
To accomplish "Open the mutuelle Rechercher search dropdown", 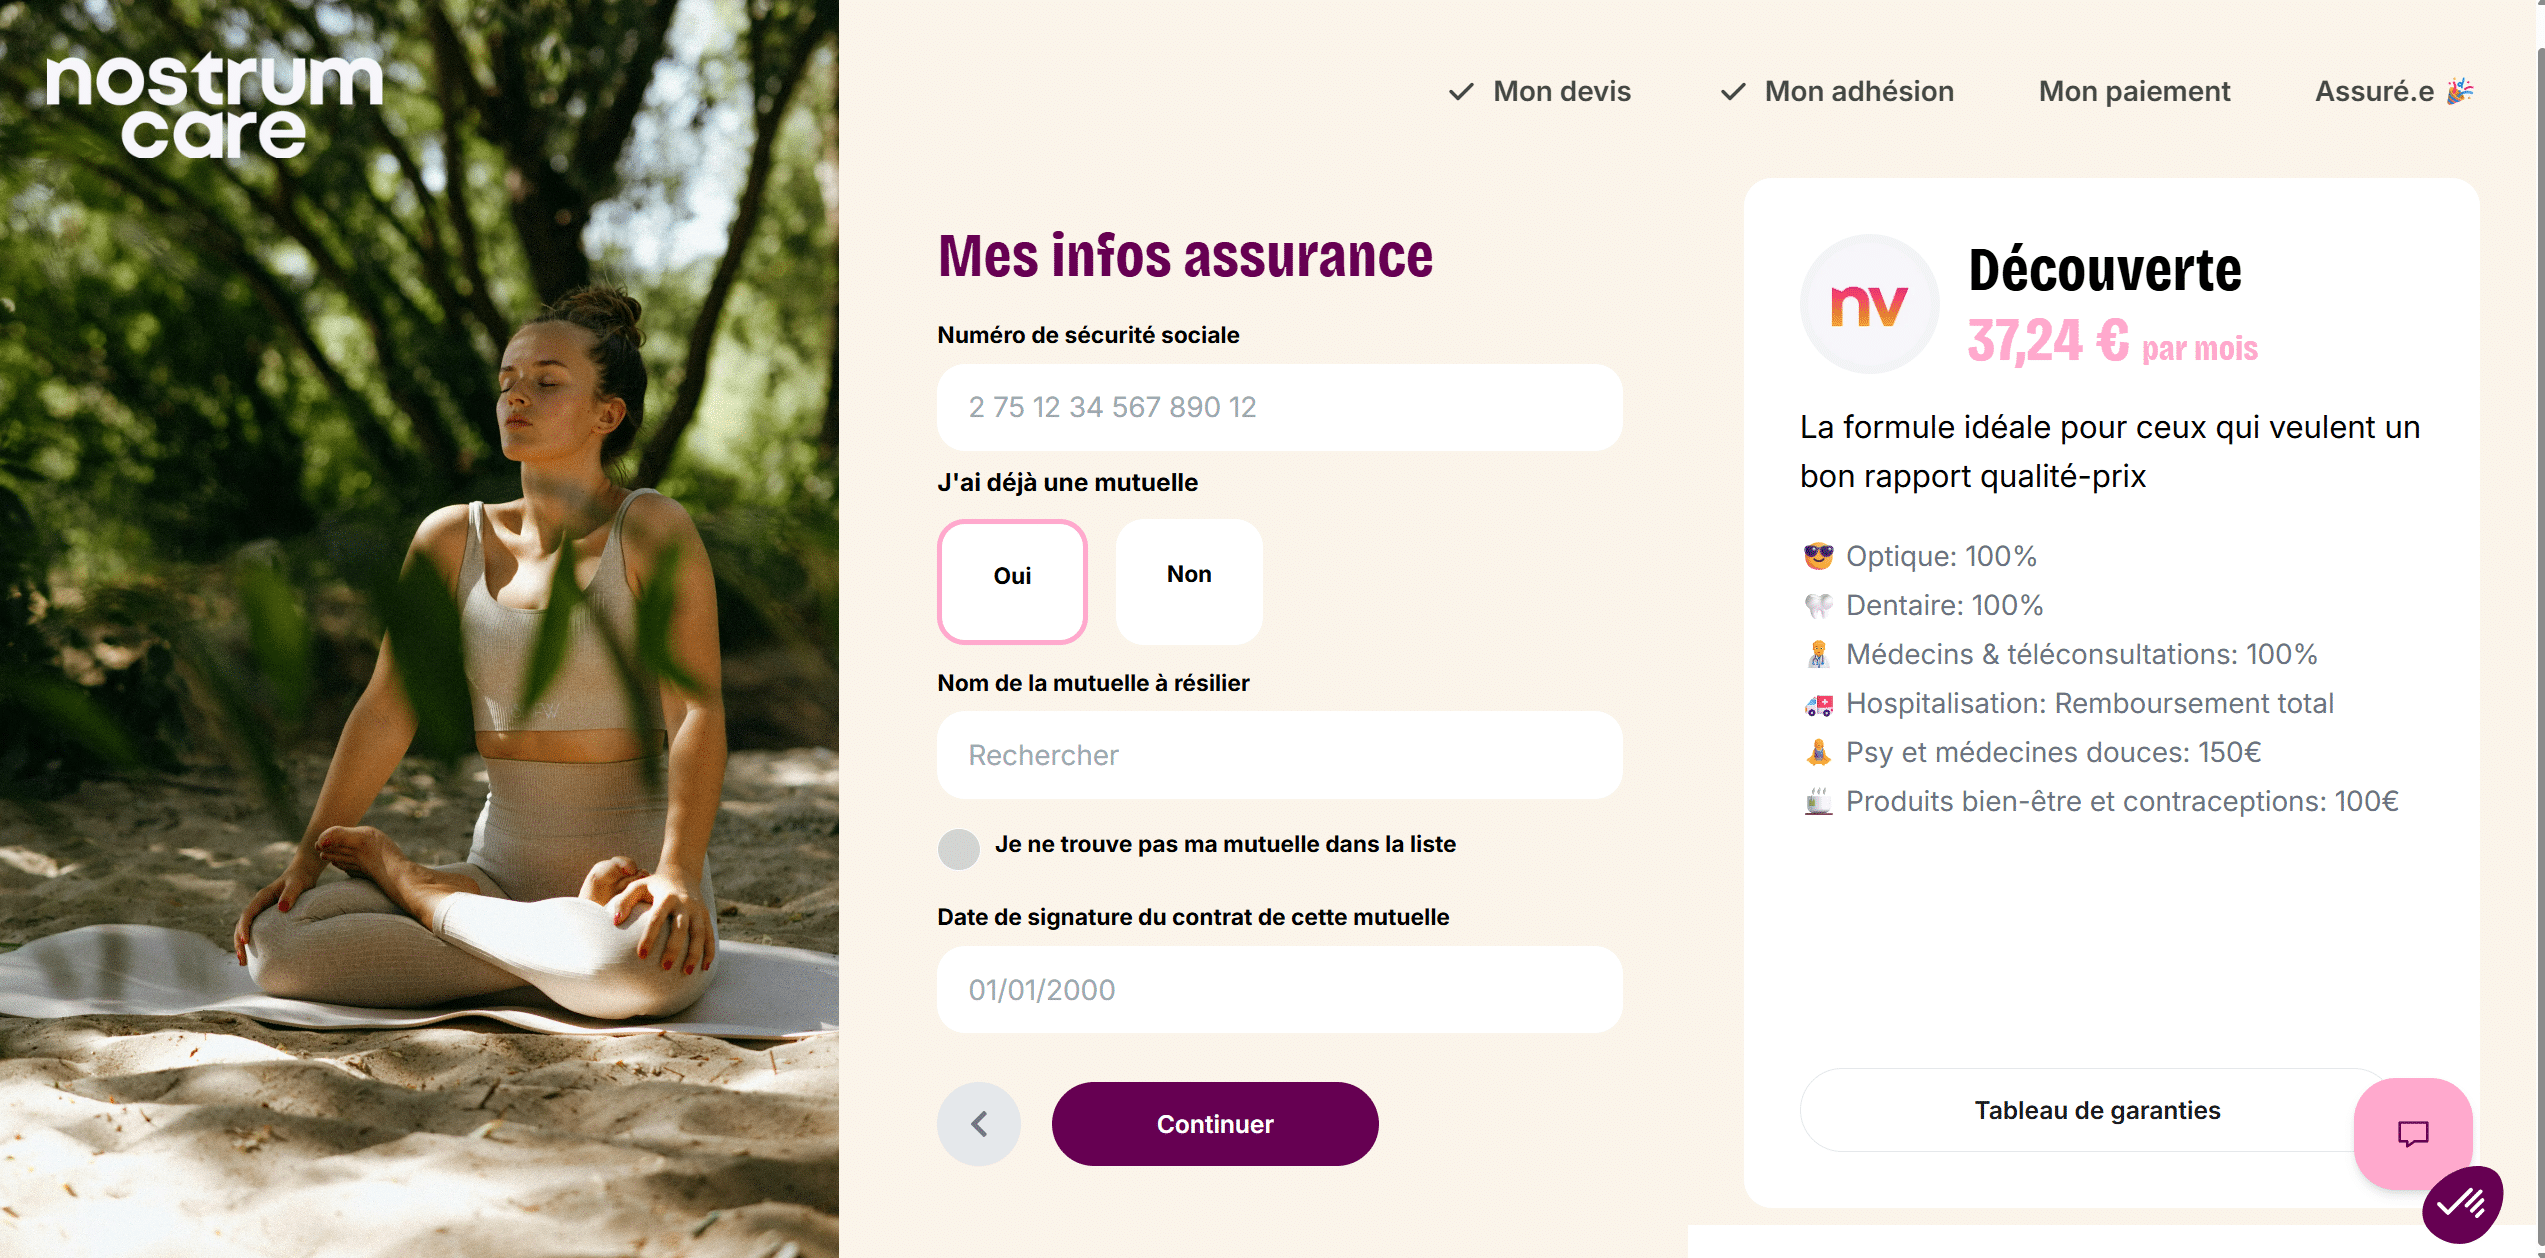I will [1279, 755].
